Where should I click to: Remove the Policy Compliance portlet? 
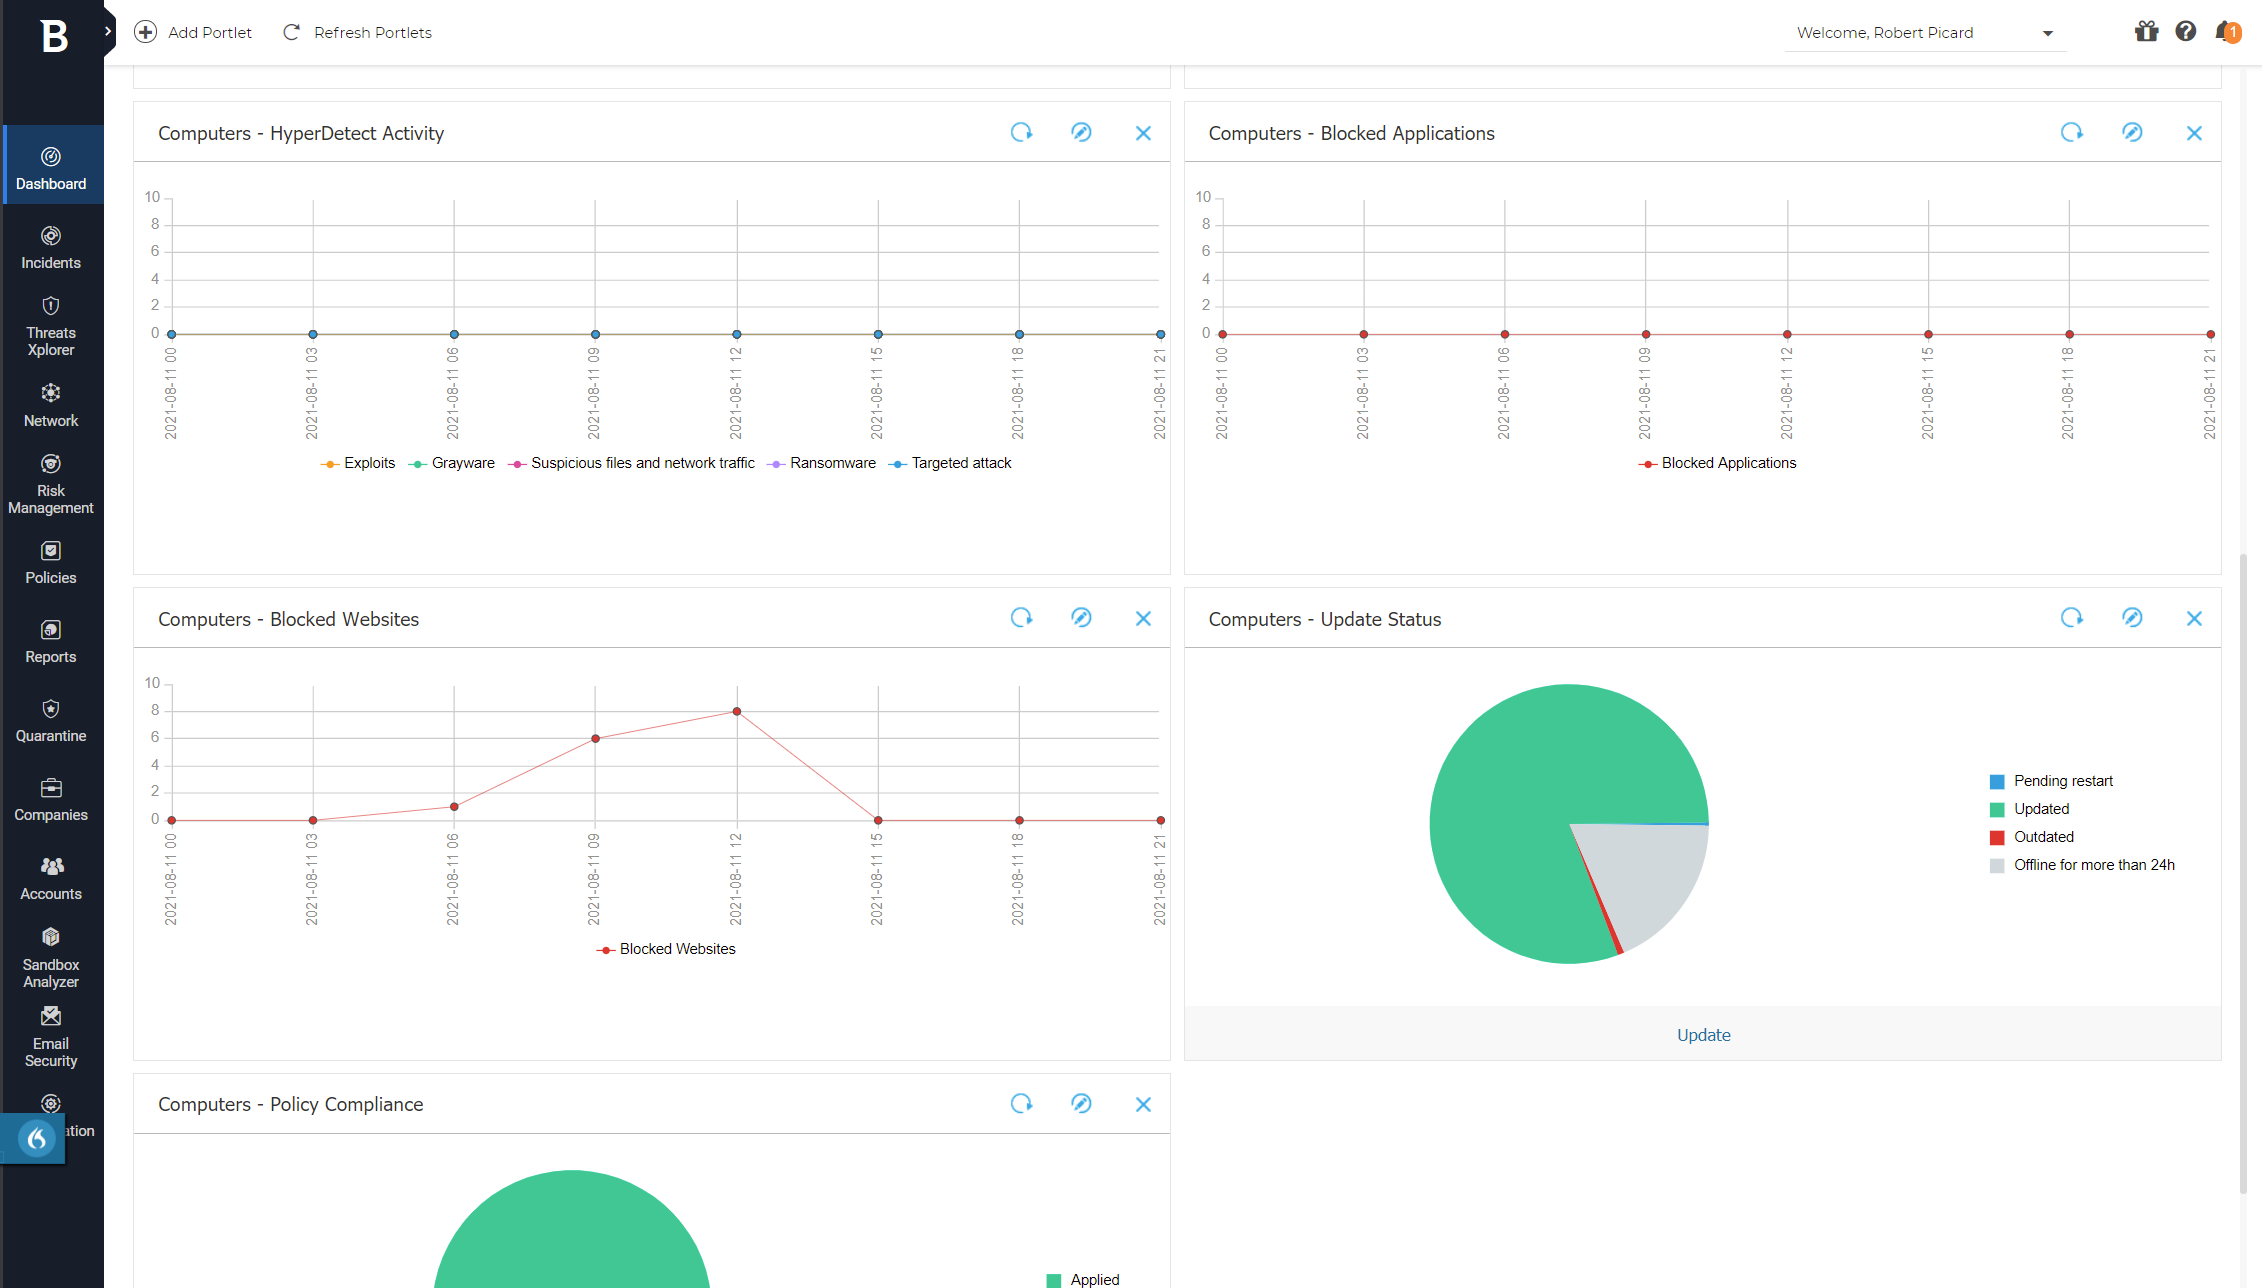coord(1143,1104)
